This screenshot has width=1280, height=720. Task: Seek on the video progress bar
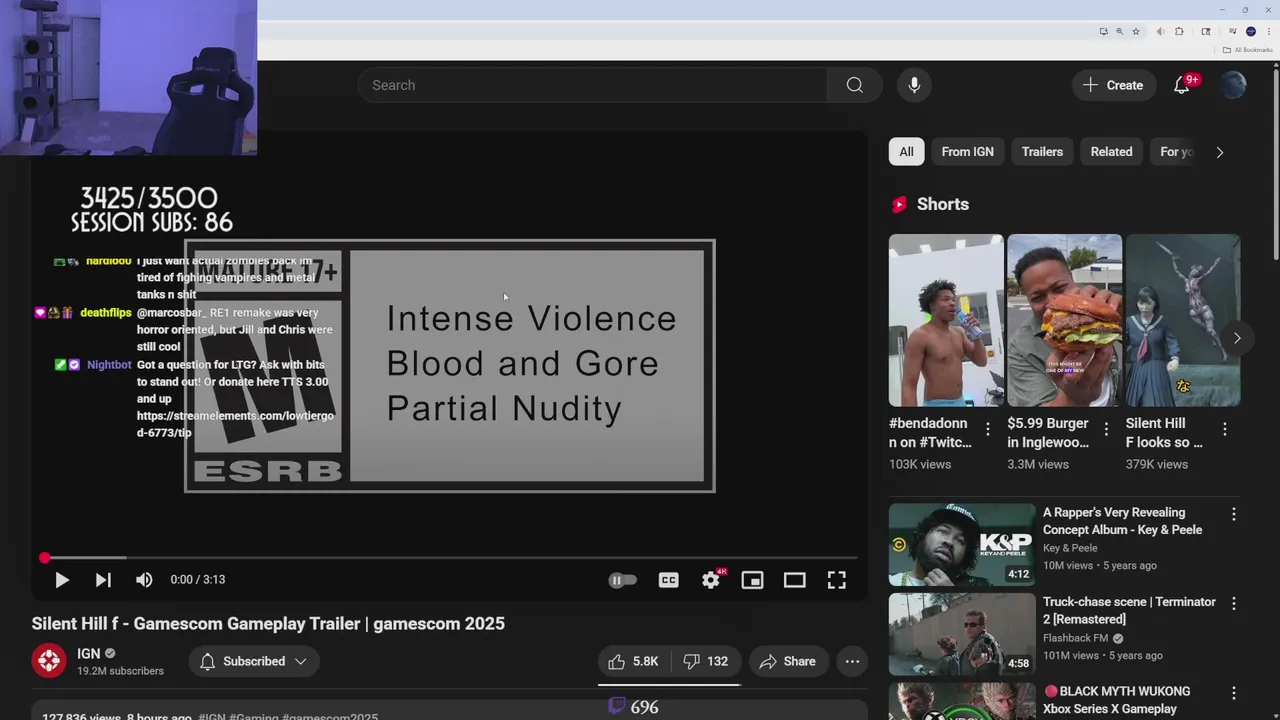click(x=450, y=557)
